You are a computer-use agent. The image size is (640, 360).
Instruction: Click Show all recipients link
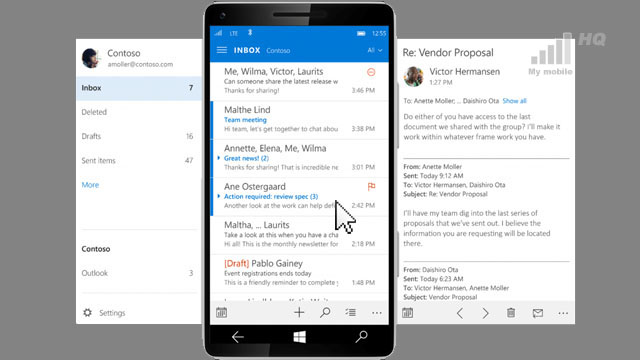514,101
